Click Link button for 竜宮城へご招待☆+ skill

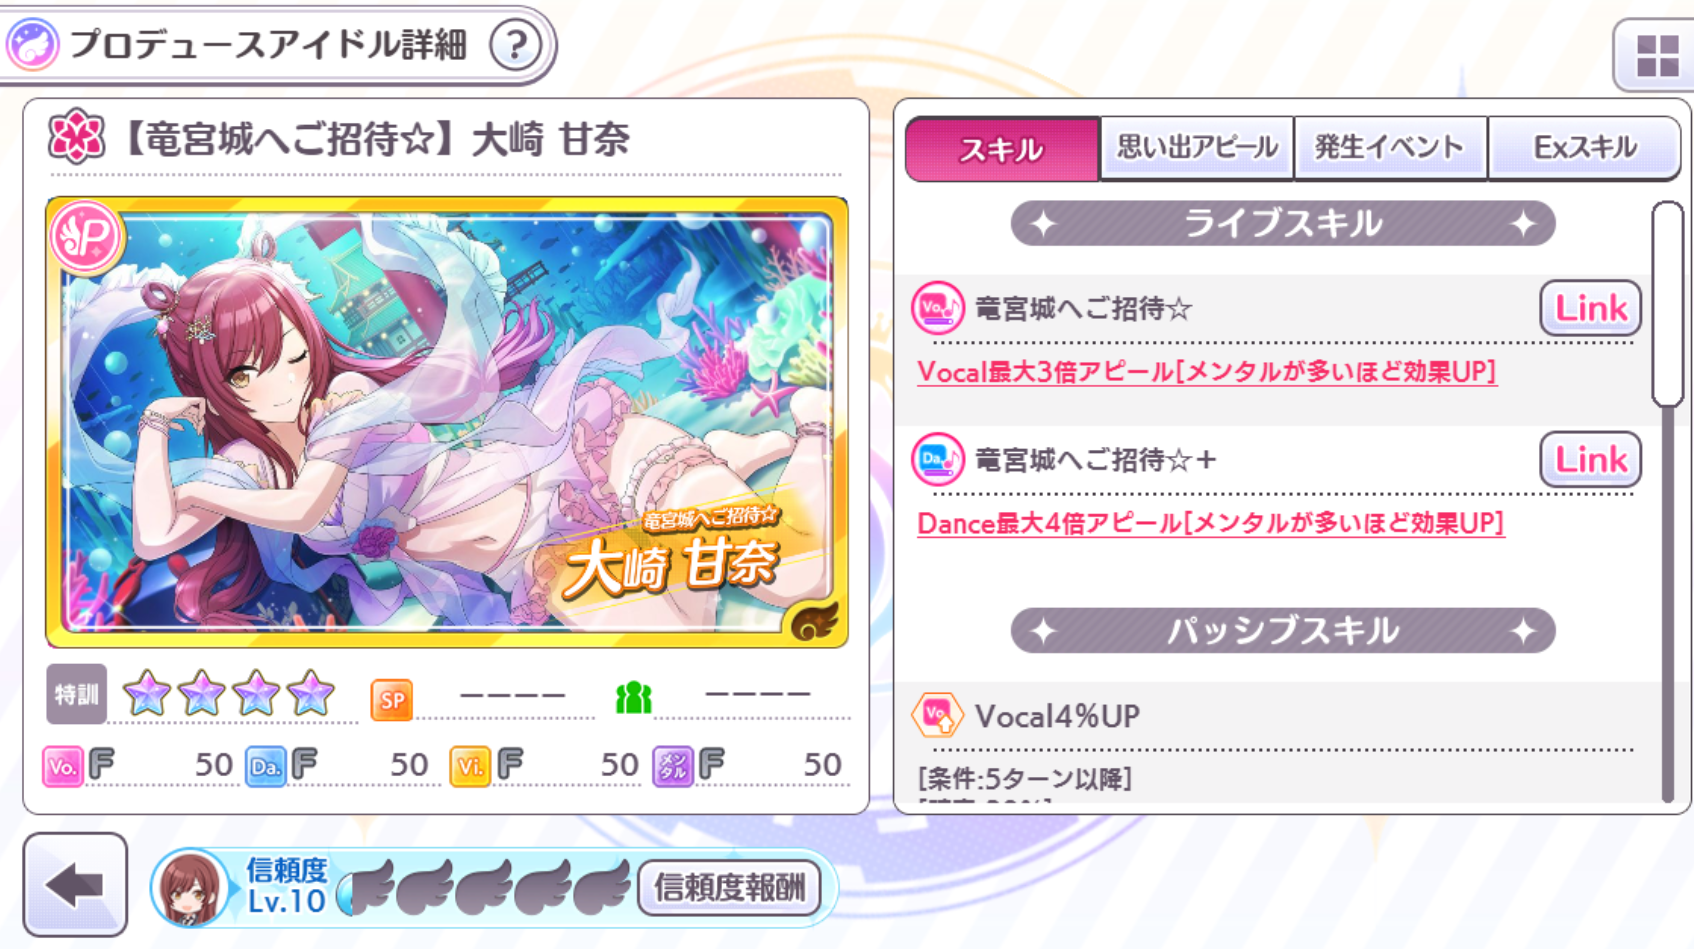coord(1590,459)
